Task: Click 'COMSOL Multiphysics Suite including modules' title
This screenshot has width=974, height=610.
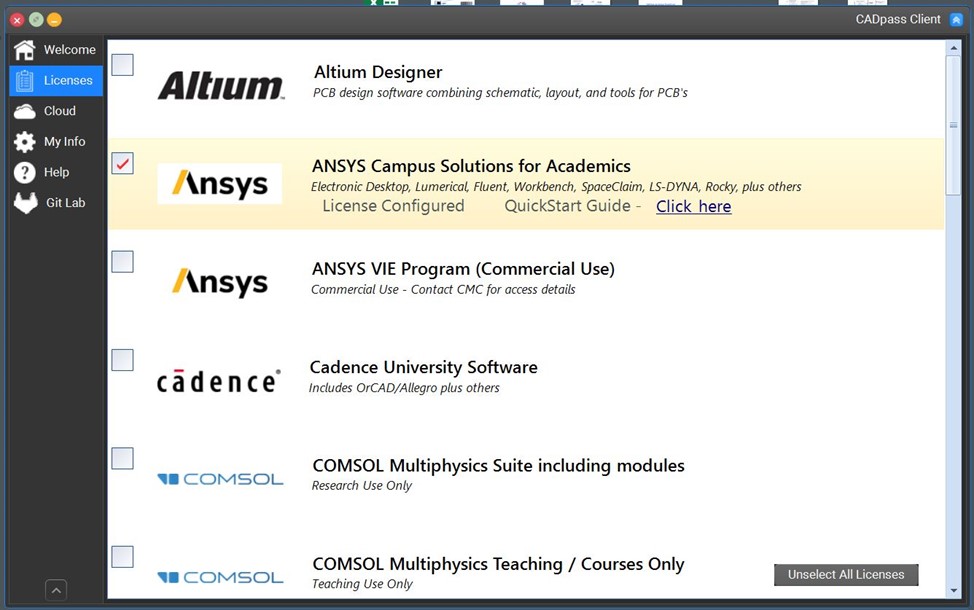Action: click(x=498, y=465)
